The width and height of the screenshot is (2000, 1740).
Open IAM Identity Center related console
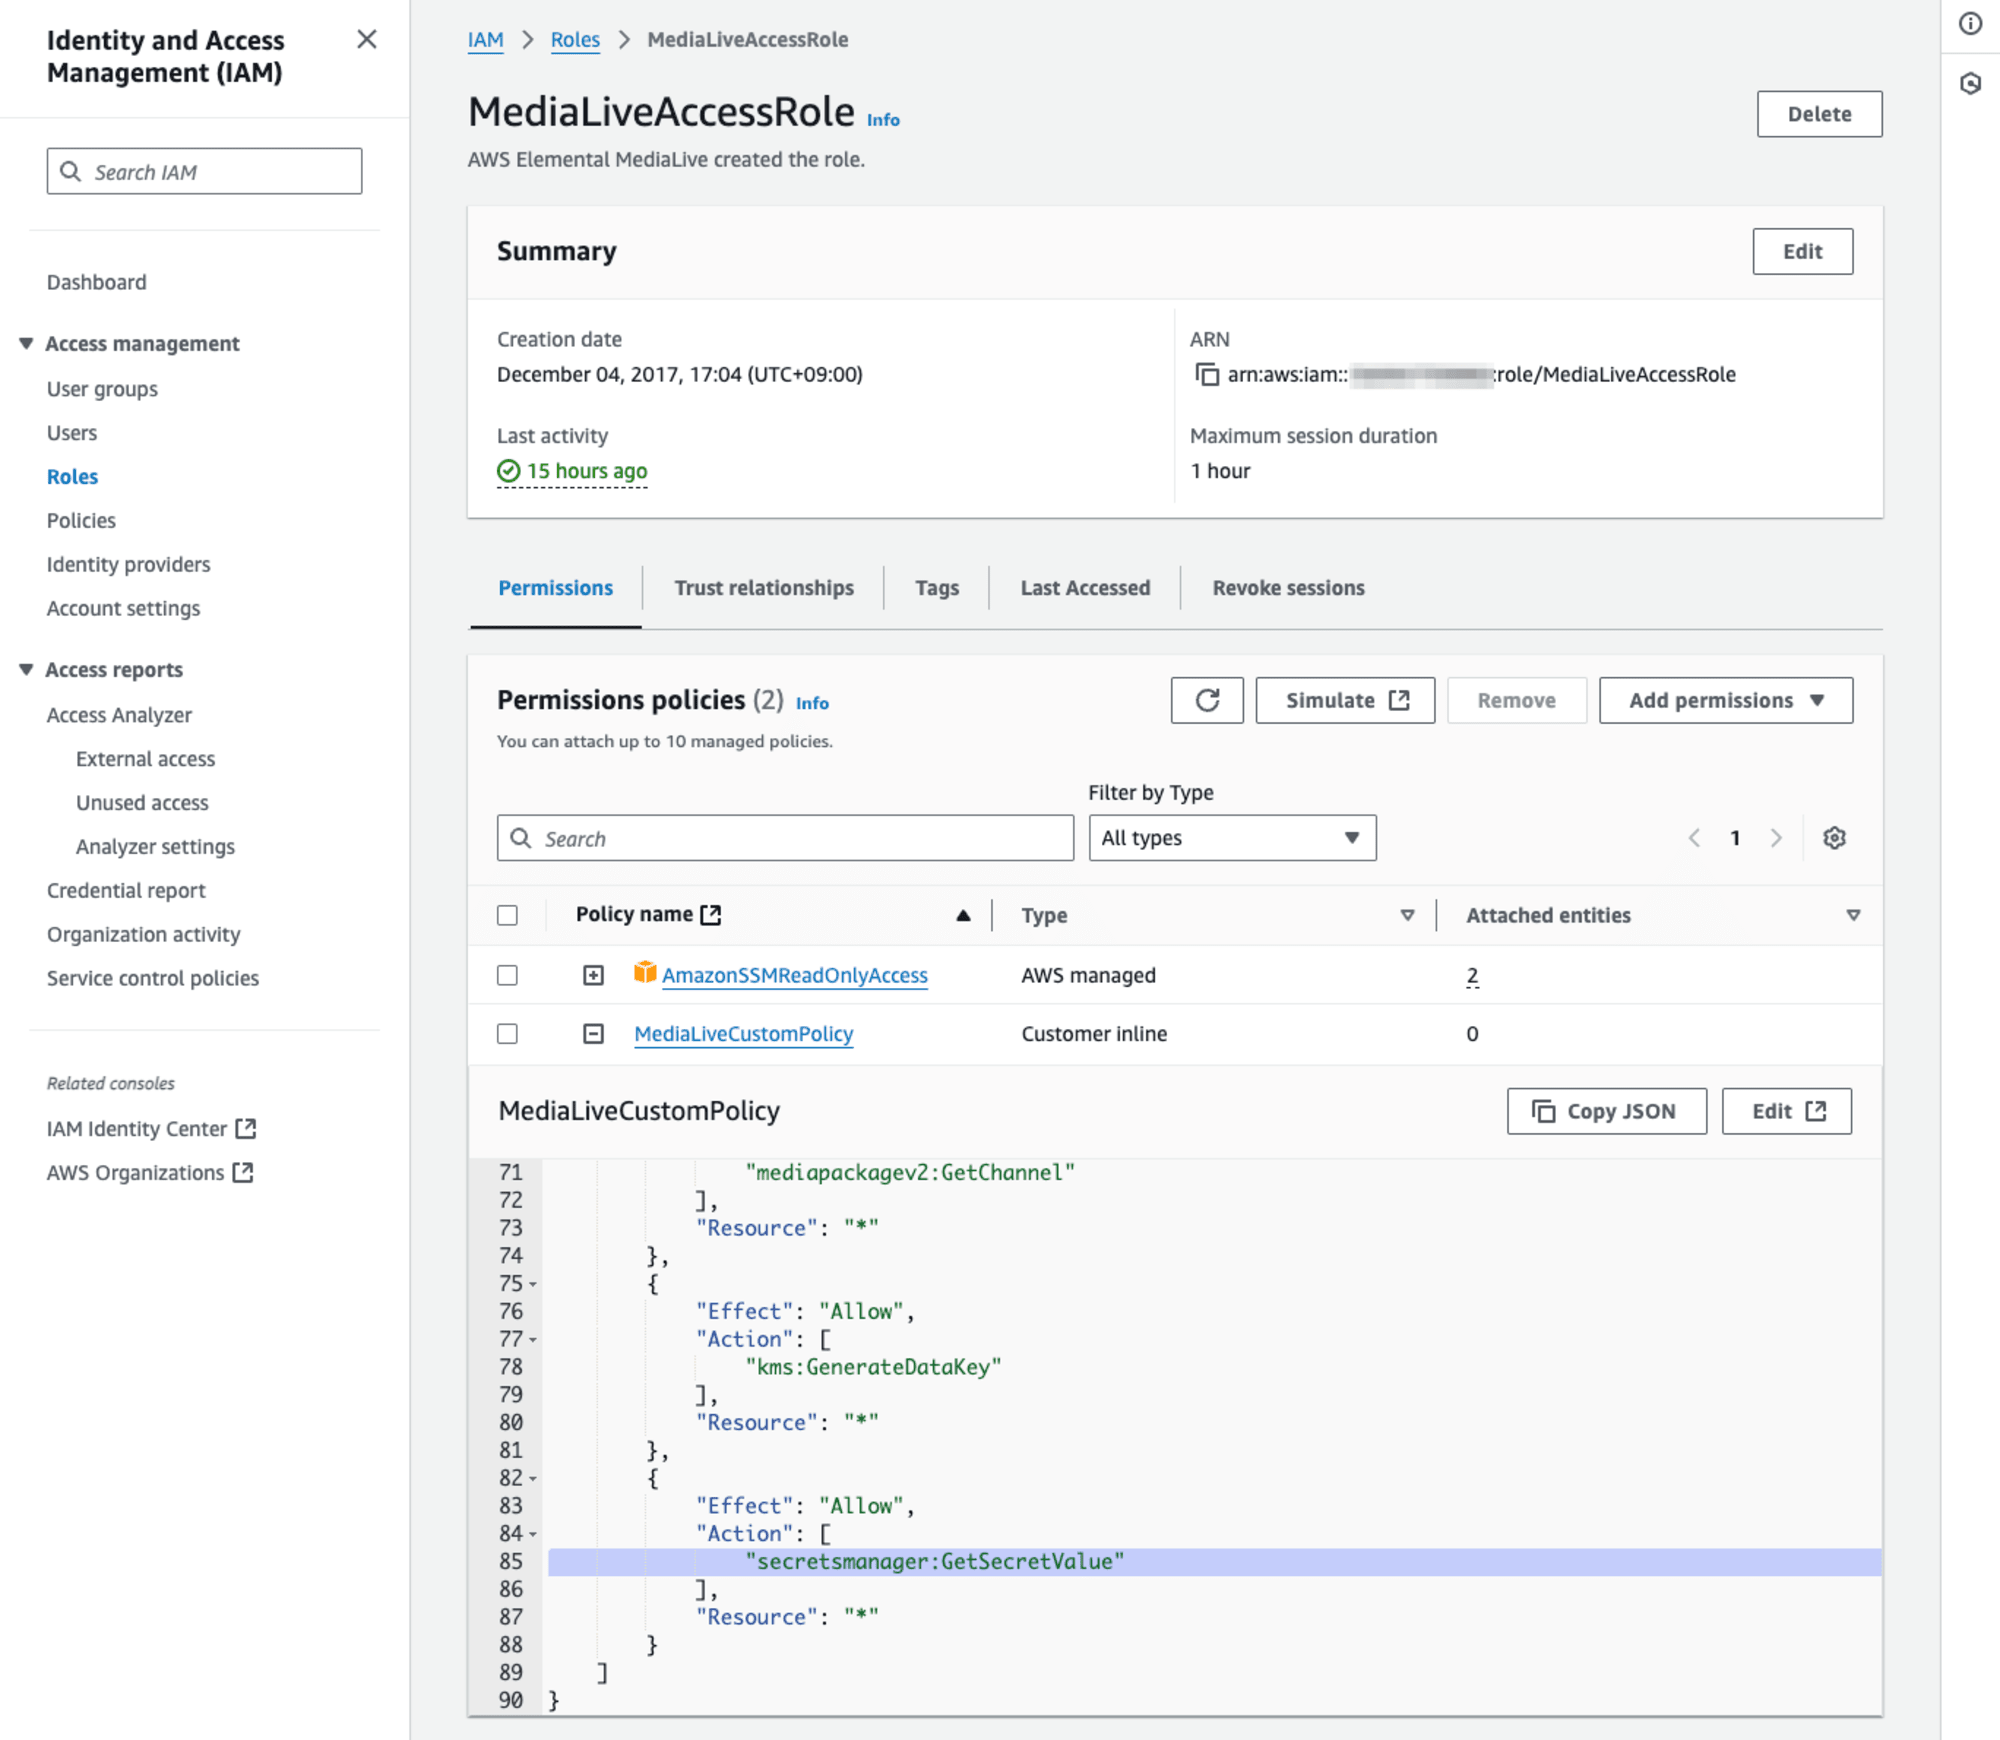[151, 1129]
